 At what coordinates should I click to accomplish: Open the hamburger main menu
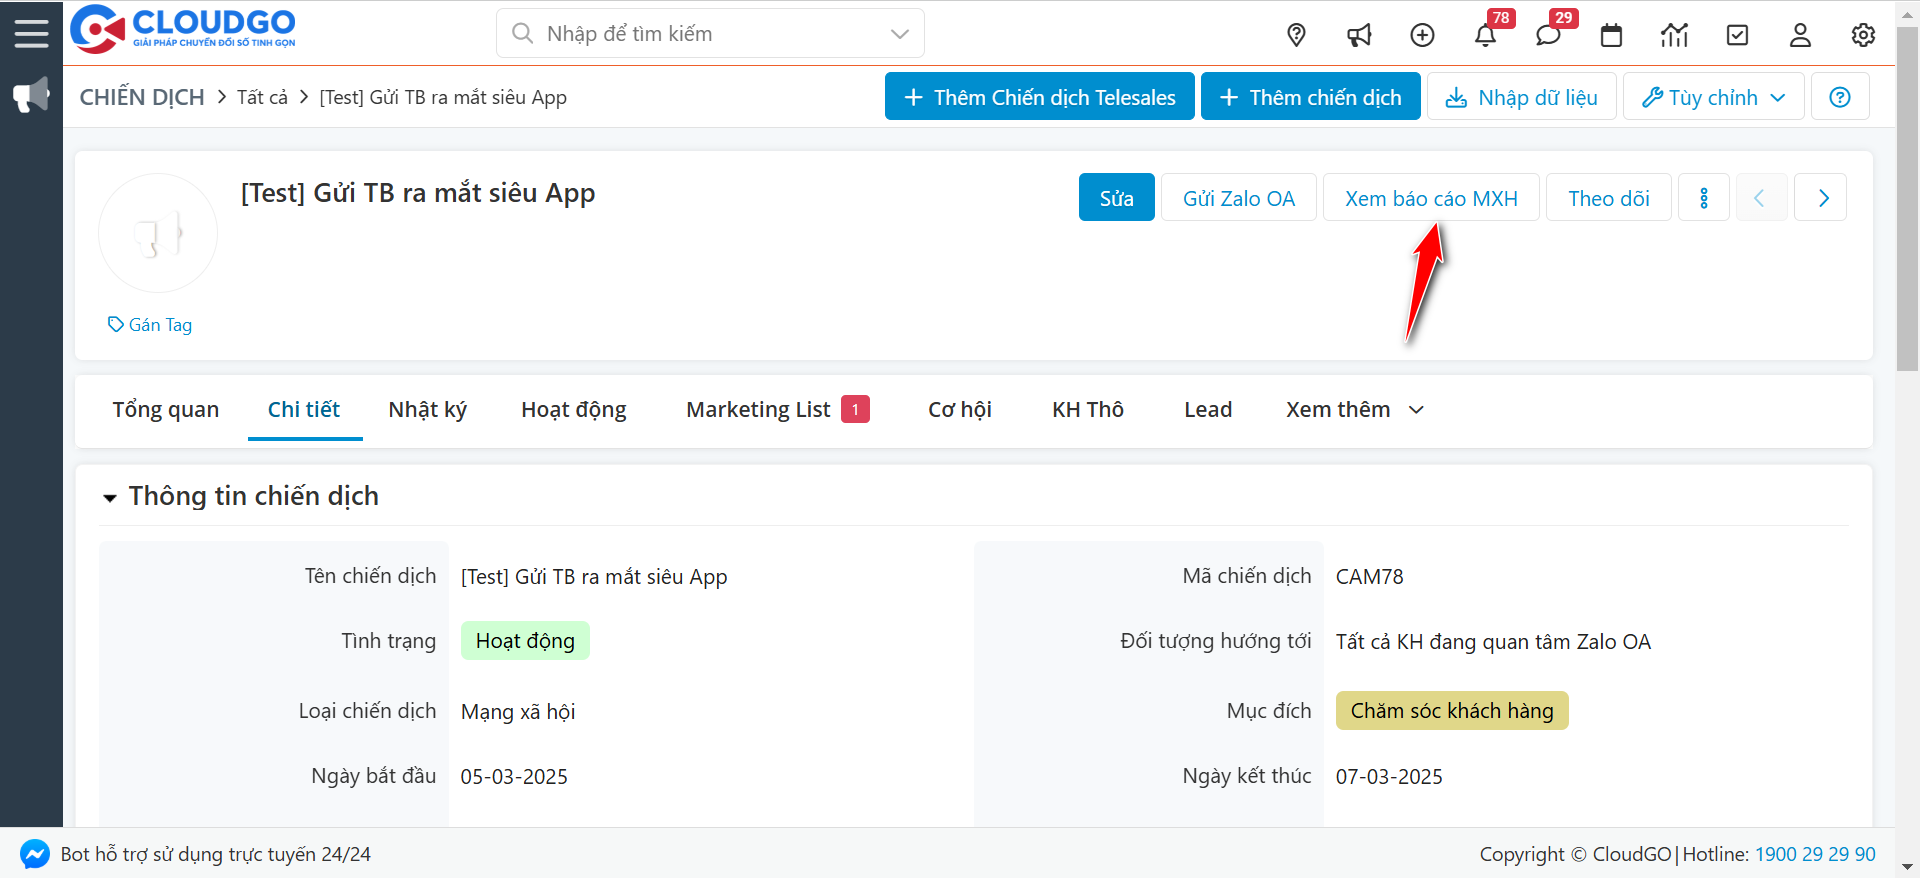pos(31,33)
